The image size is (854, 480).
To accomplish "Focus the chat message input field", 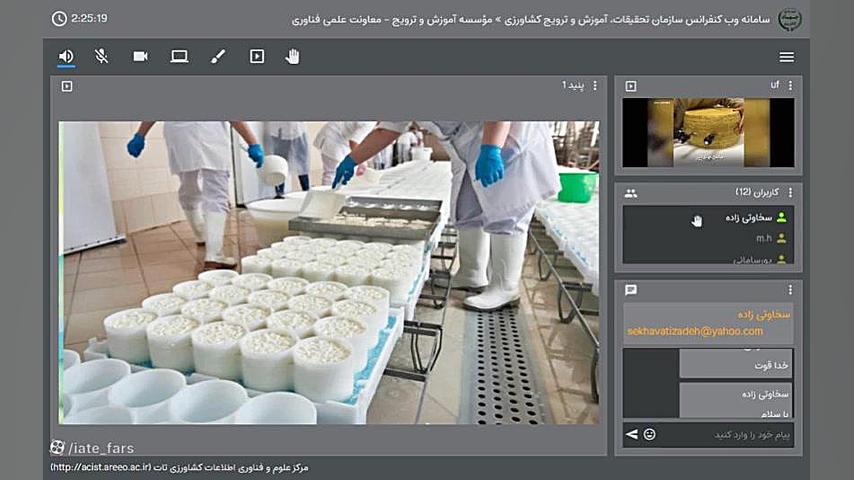I will 724,435.
